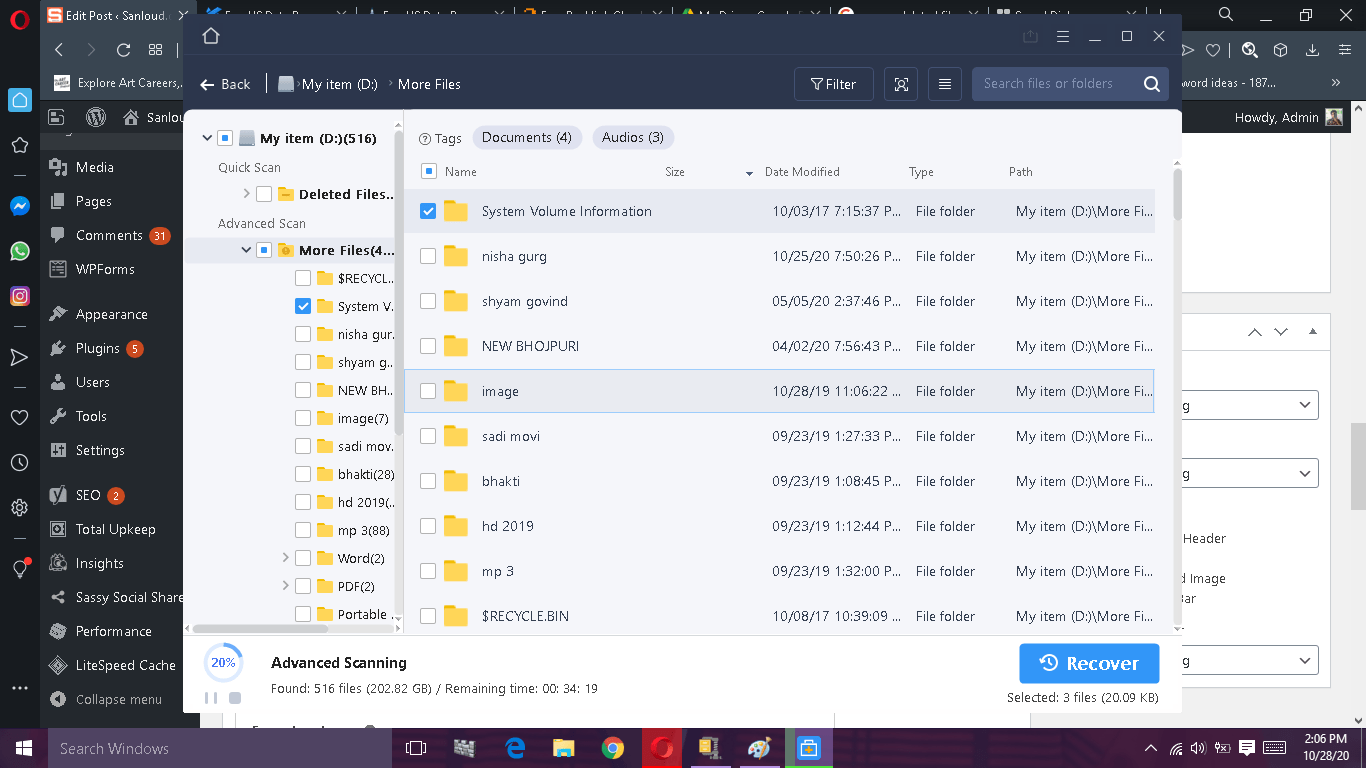Click the tree panel horizontal scrollbar
Viewport: 1366px width, 768px height.
coord(261,628)
